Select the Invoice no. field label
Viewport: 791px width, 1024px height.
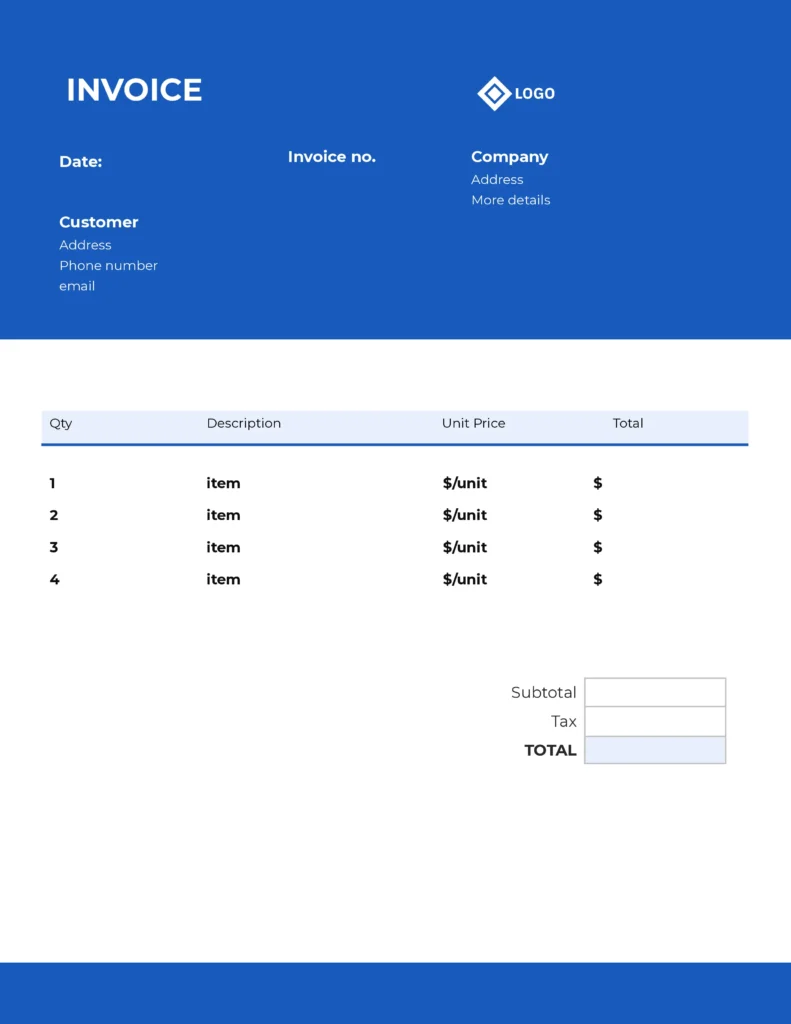[331, 157]
